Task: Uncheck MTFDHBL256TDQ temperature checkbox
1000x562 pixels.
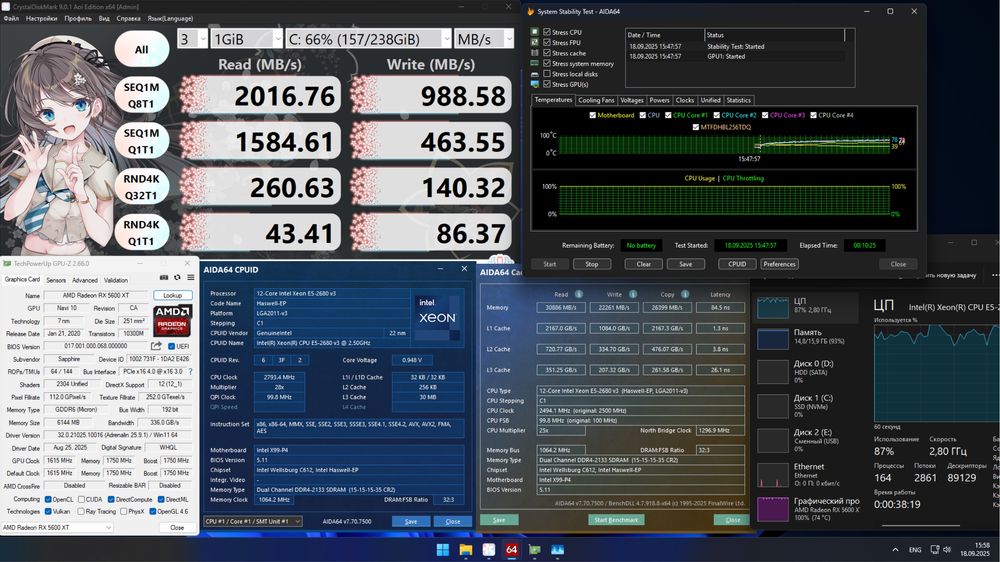Action: [696, 127]
